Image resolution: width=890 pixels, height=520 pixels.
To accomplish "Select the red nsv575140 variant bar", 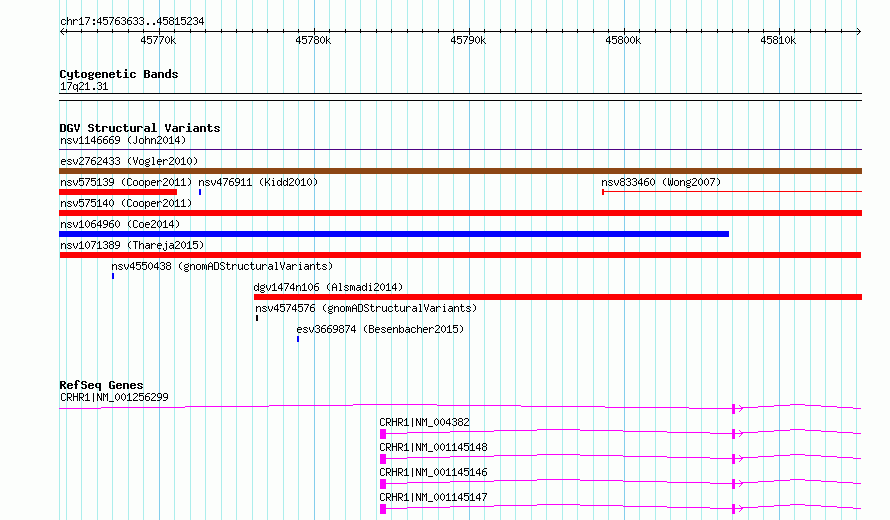I will 460,213.
